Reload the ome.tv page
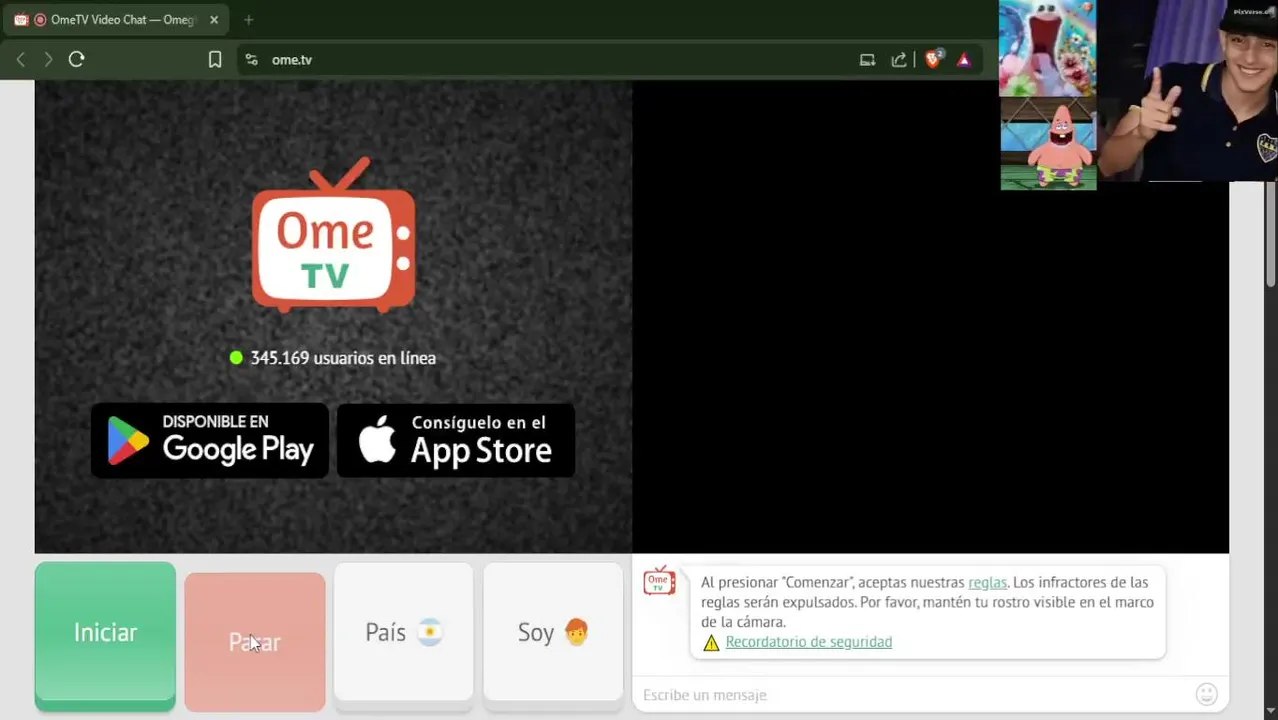The image size is (1278, 720). [76, 60]
